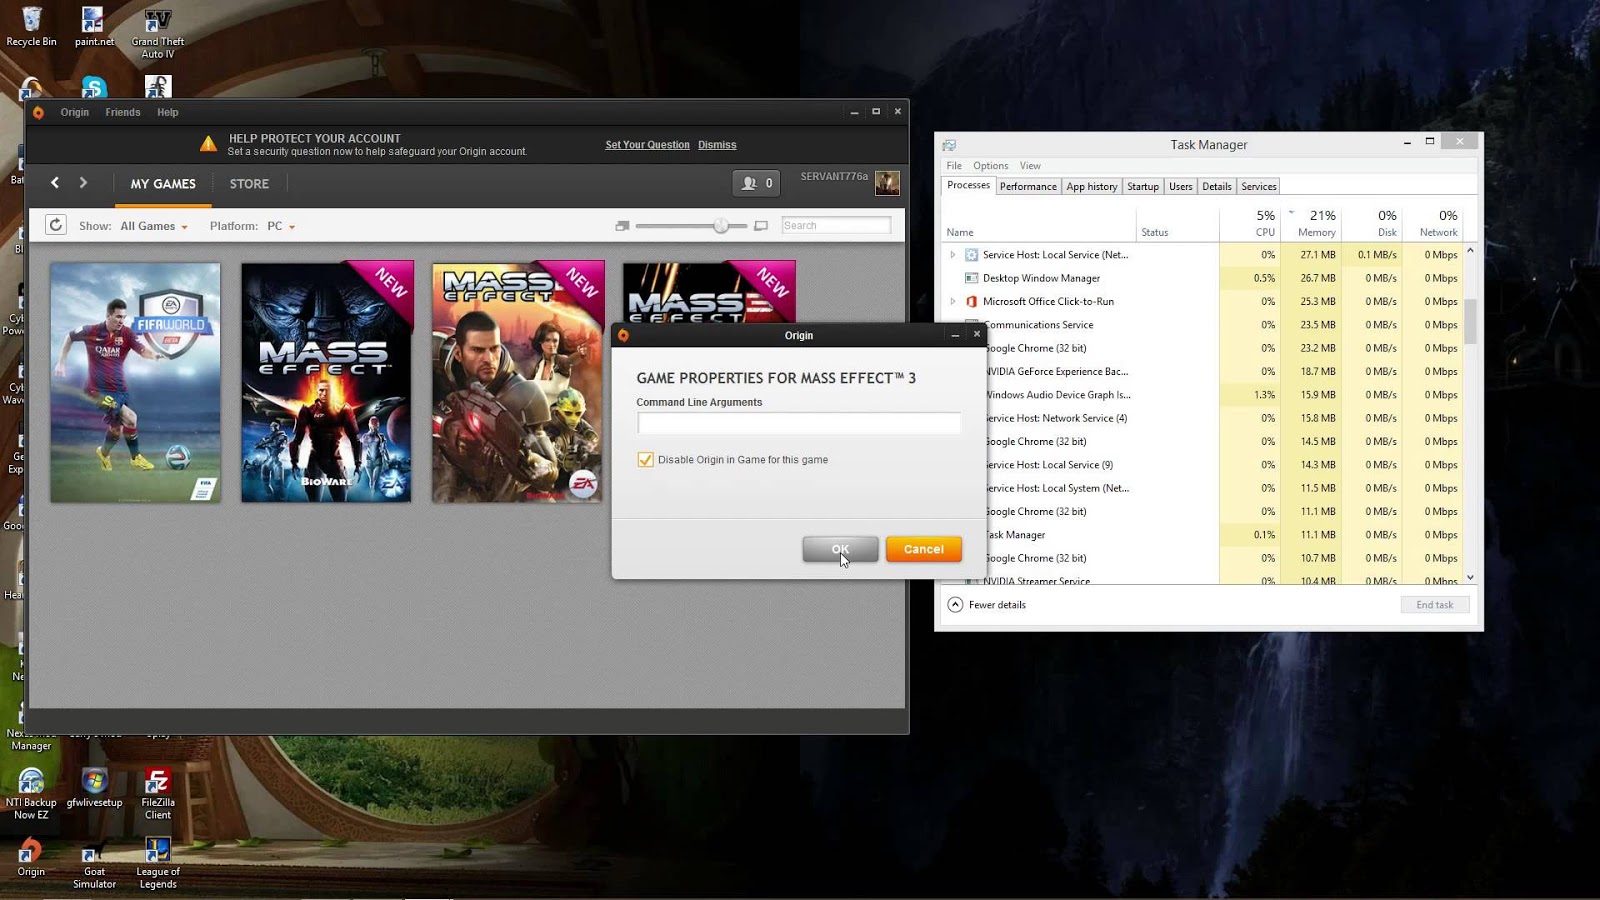This screenshot has width=1600, height=900.
Task: Open Task Manager View menu
Action: pos(1030,166)
